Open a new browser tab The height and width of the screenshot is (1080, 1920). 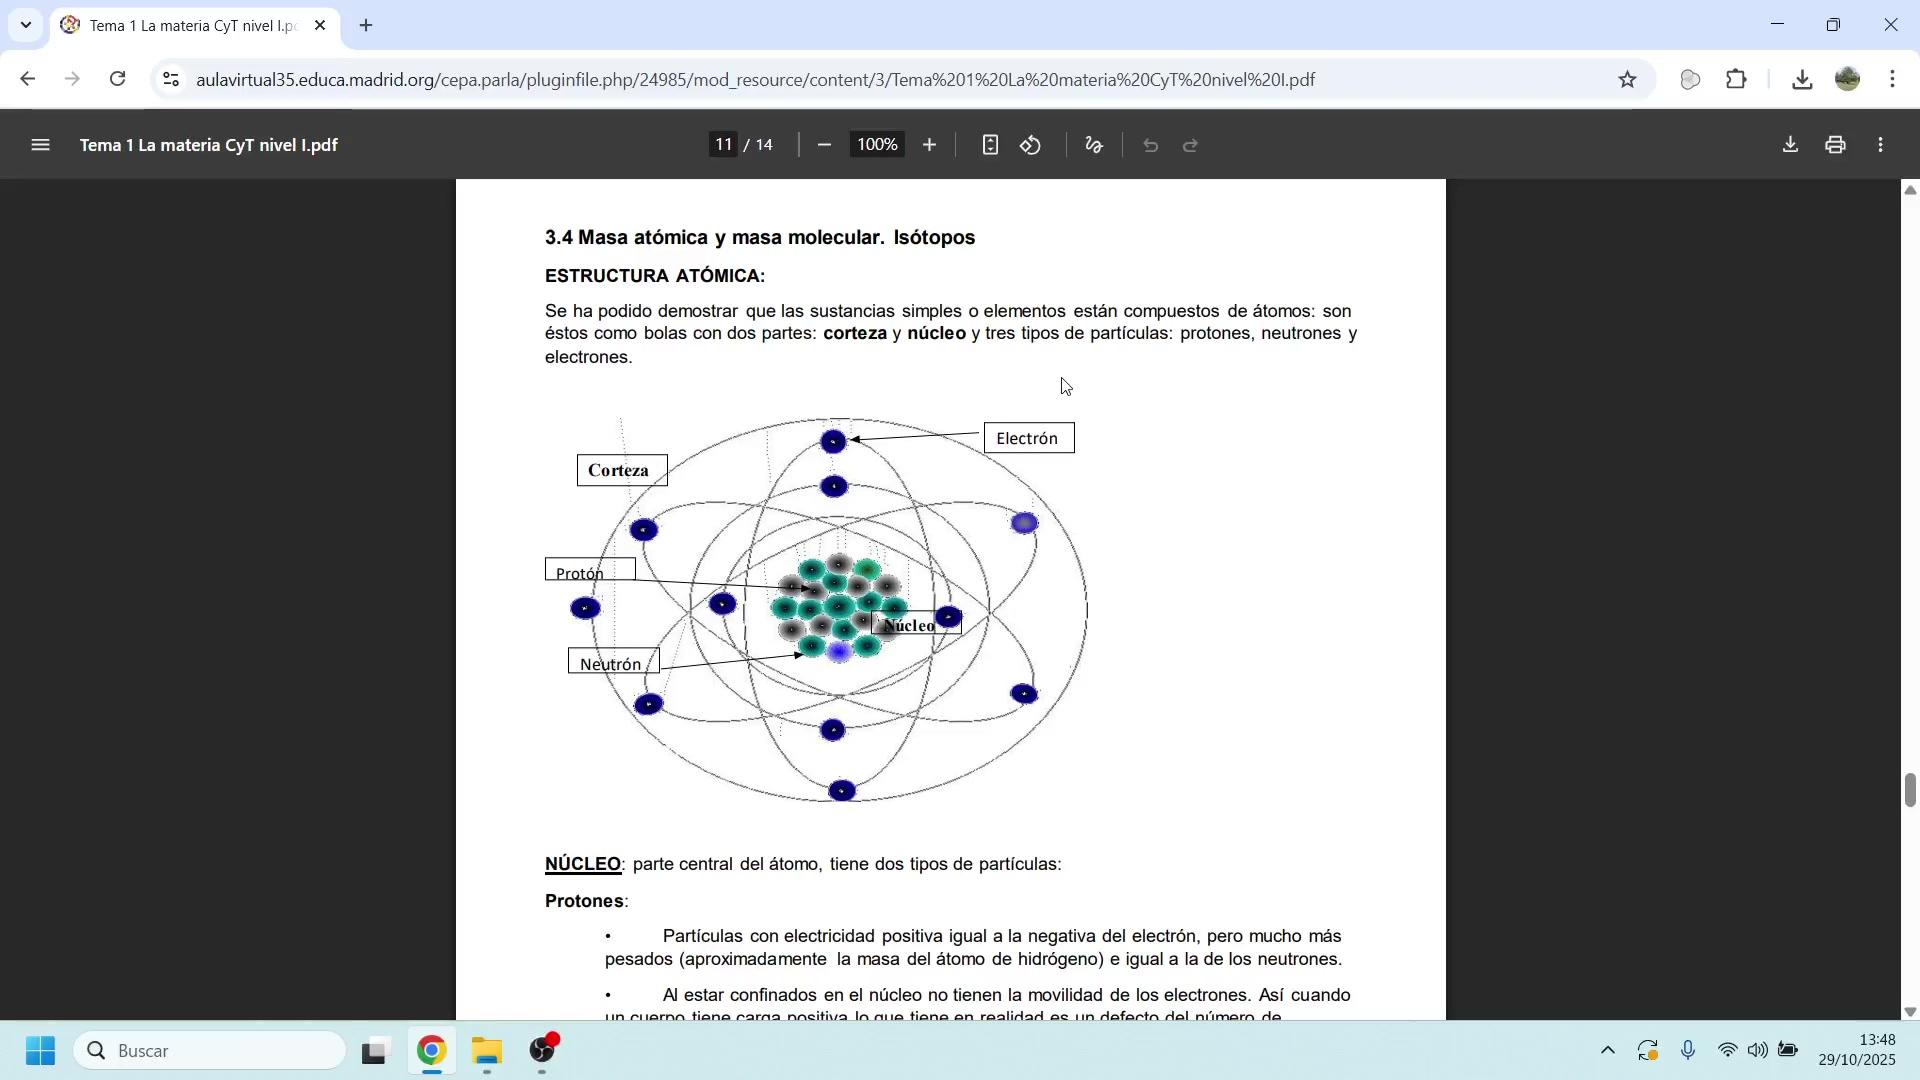(366, 26)
